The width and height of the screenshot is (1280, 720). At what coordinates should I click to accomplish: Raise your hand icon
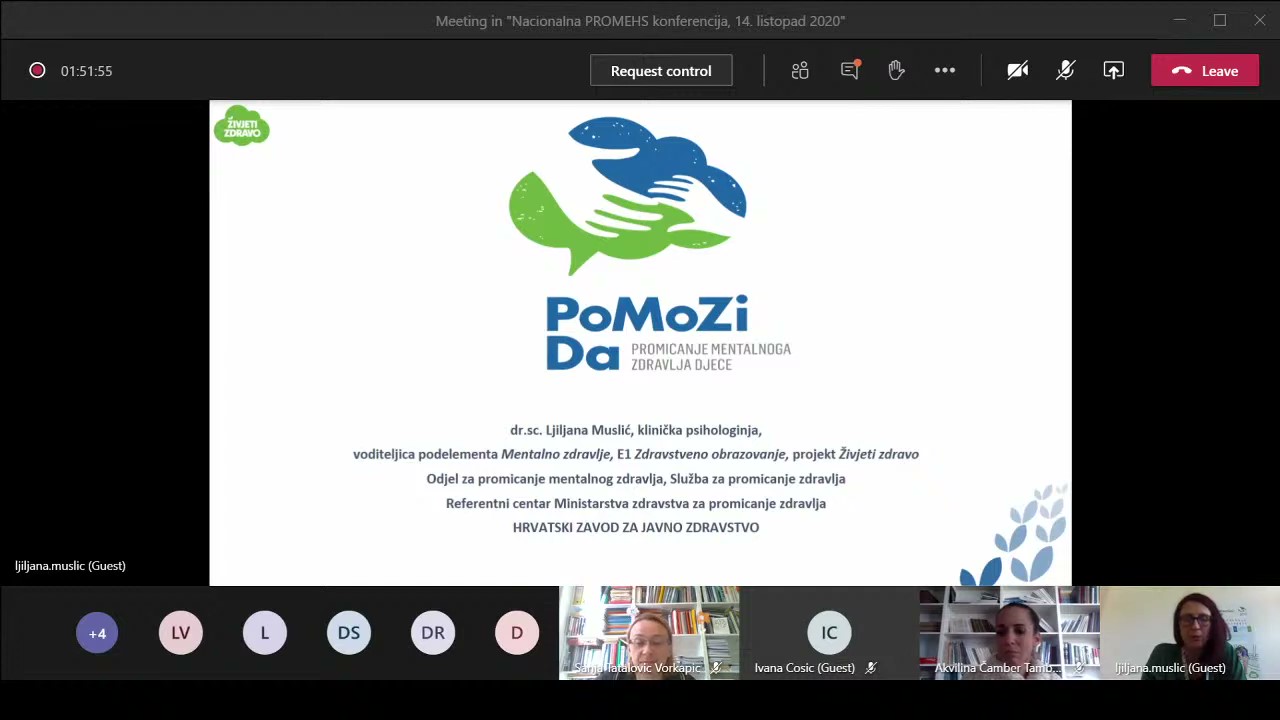pyautogui.click(x=896, y=70)
